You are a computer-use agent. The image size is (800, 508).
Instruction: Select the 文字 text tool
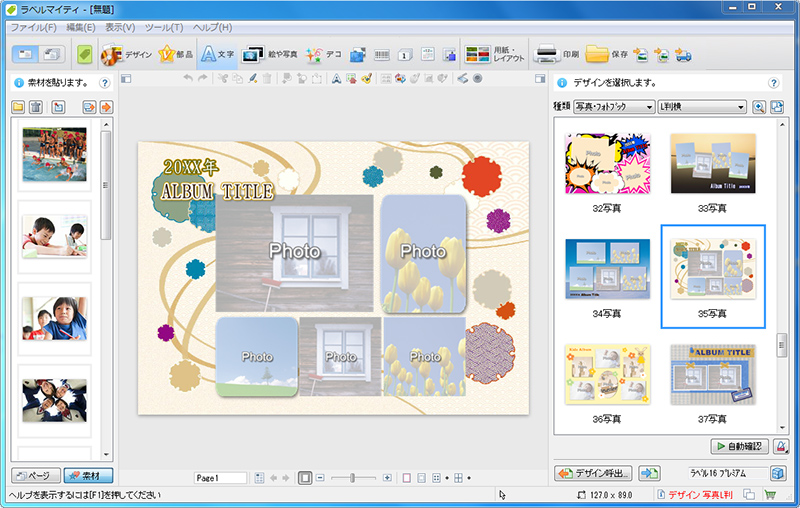(x=216, y=54)
